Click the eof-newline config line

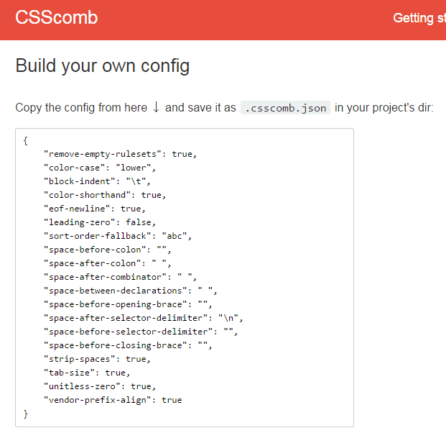95,209
